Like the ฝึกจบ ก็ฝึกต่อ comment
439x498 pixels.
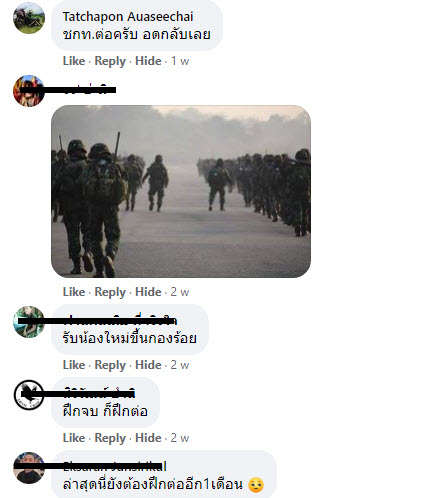tap(74, 438)
